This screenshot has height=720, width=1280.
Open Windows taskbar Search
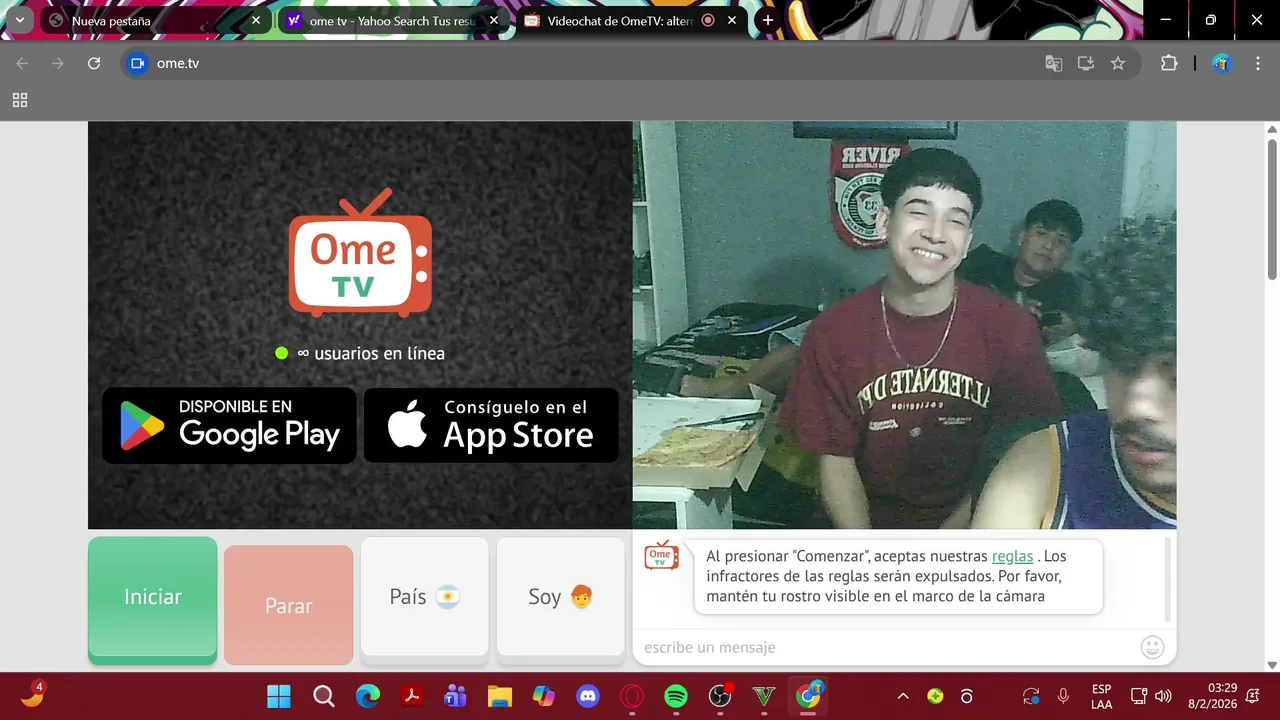(324, 696)
